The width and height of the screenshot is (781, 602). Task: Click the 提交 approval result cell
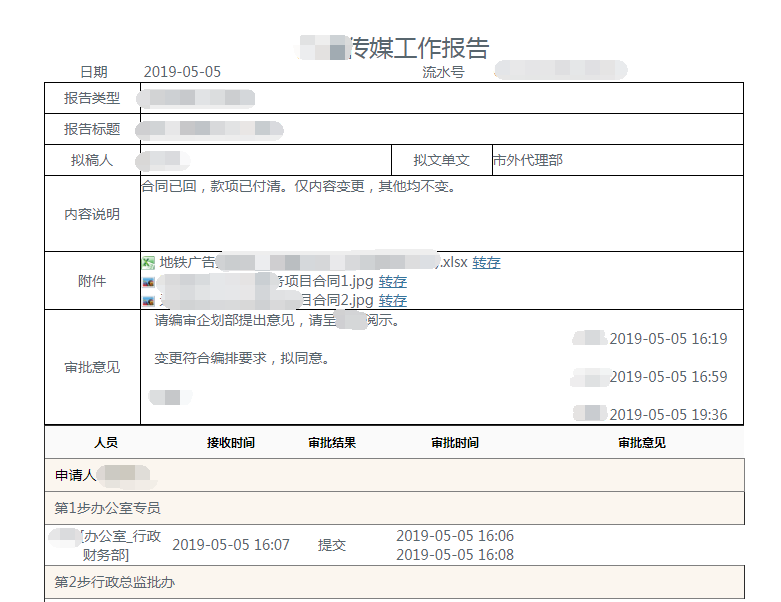(332, 545)
